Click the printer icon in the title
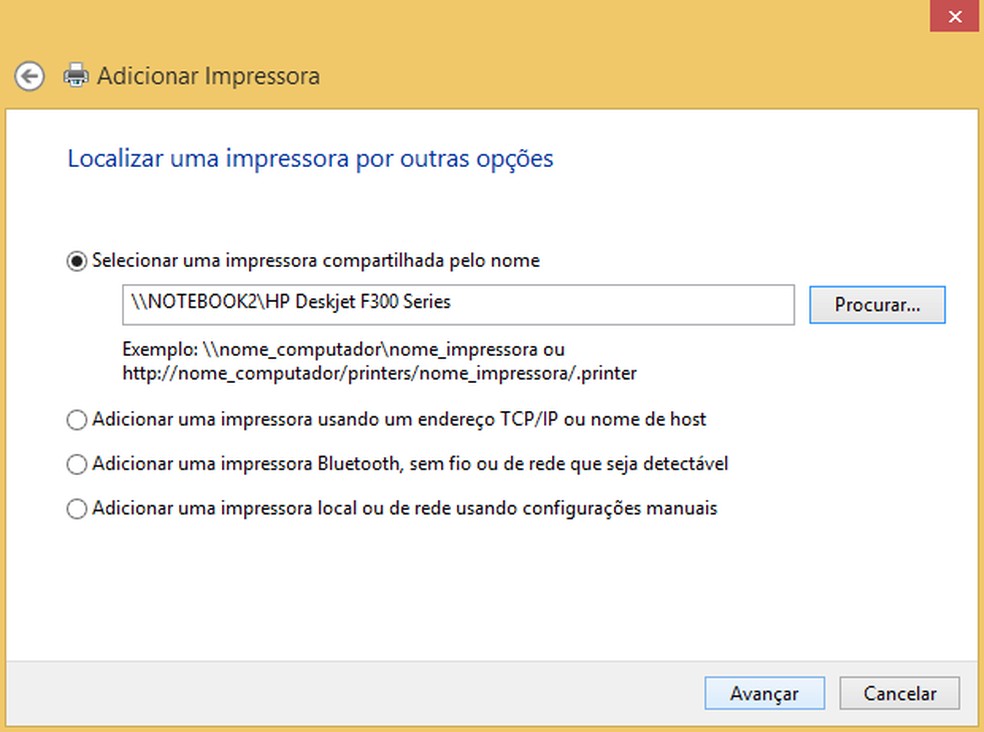The height and width of the screenshot is (732, 984). (x=75, y=76)
